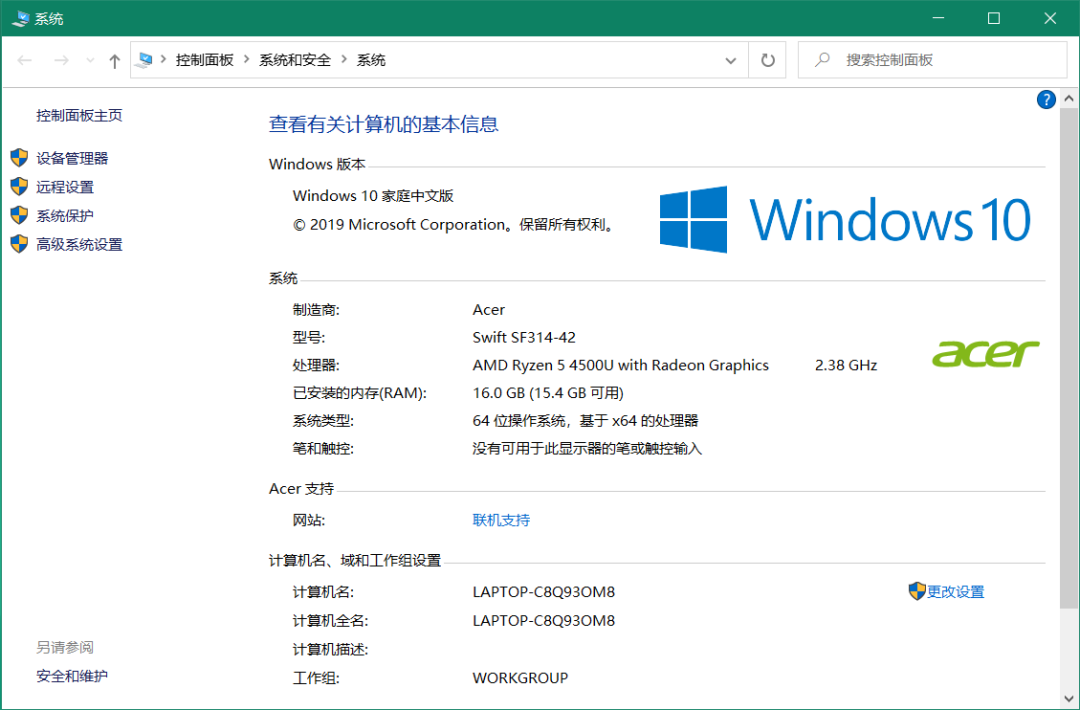This screenshot has height=710, width=1080.
Task: Close the 系统 window
Action: tap(1050, 18)
